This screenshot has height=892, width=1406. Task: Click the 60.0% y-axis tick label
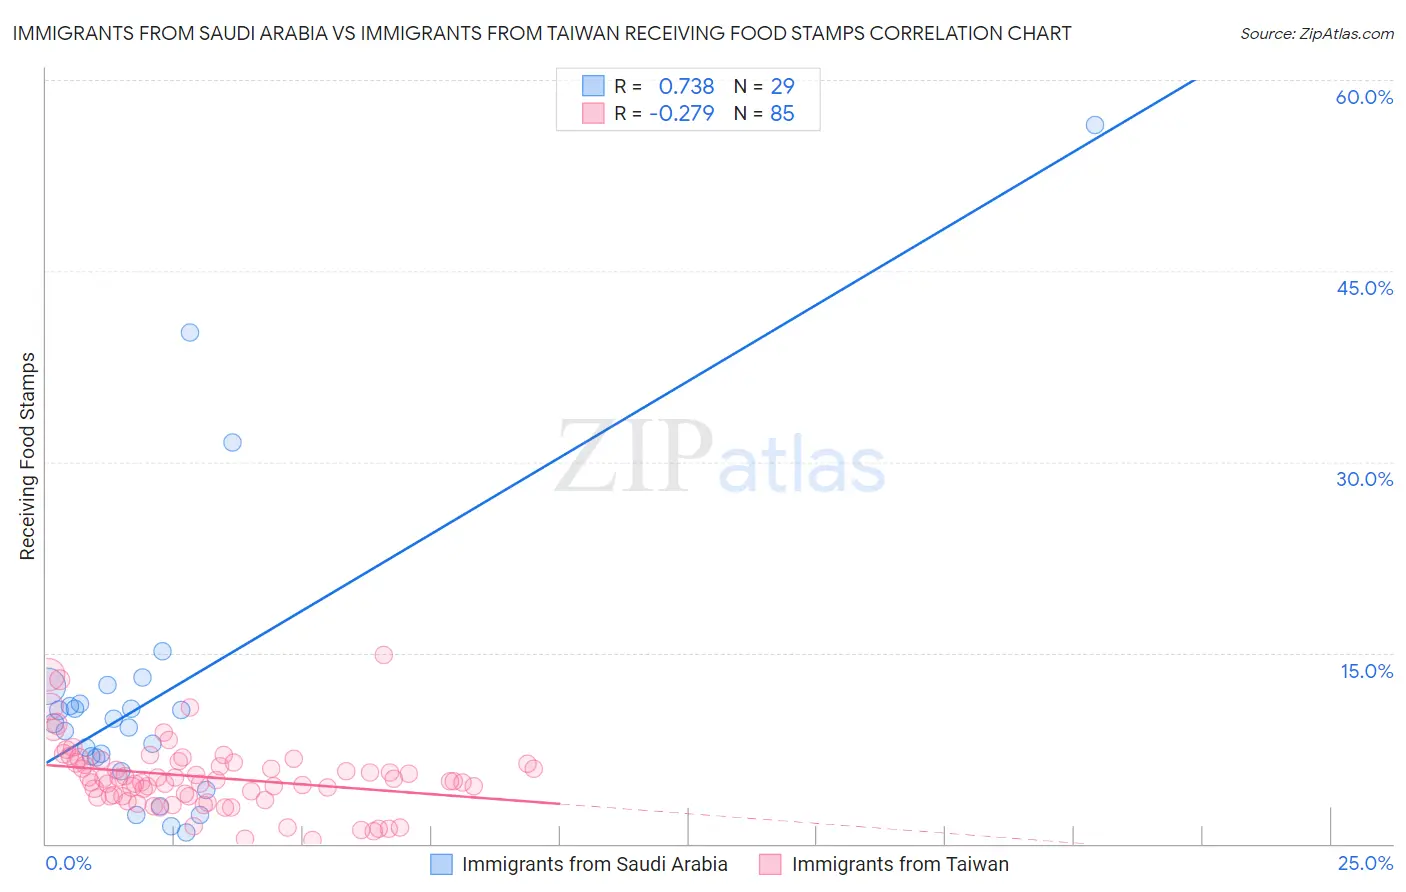click(x=1364, y=97)
